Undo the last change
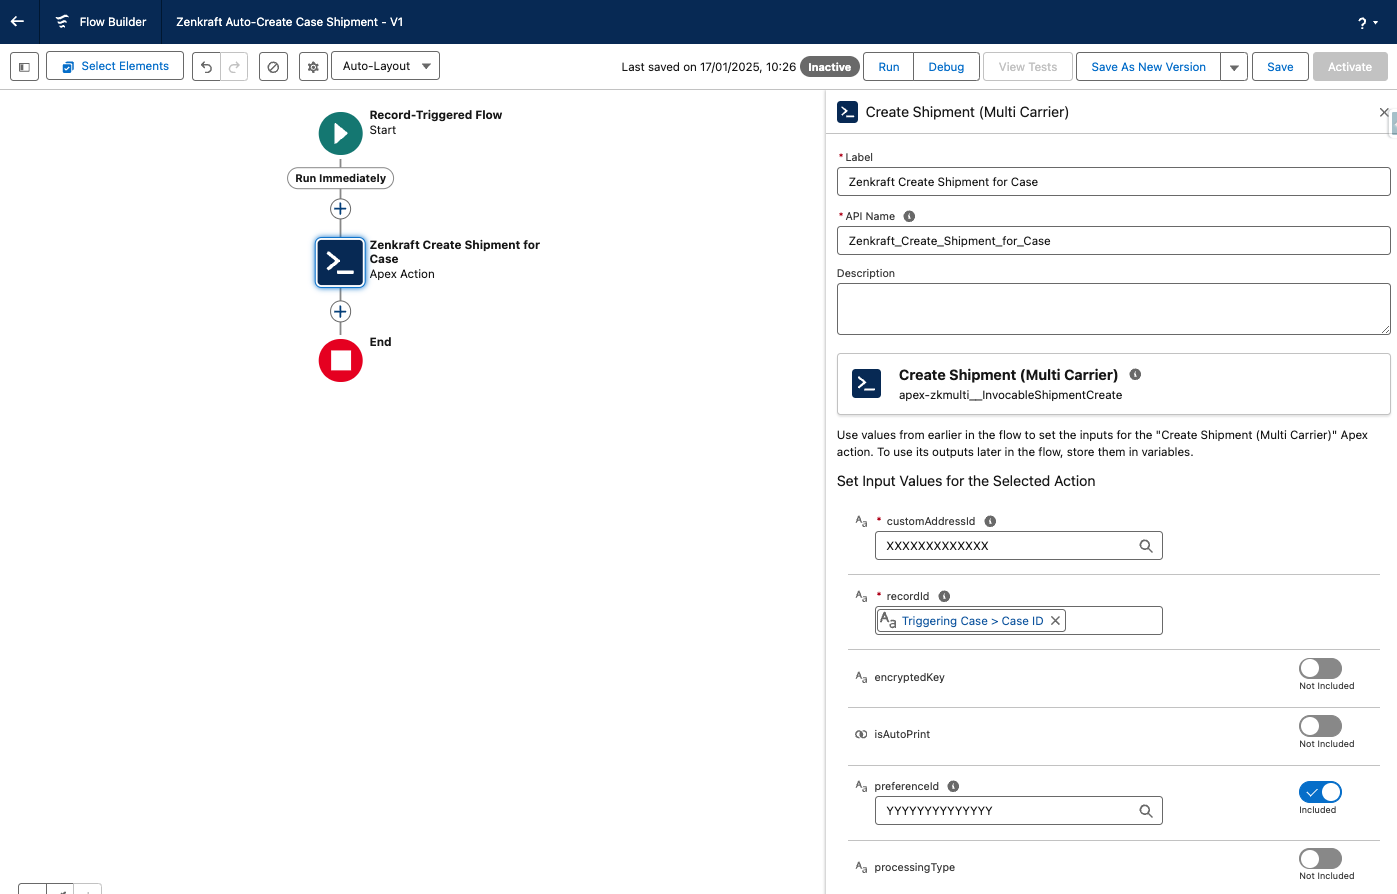 (x=206, y=67)
